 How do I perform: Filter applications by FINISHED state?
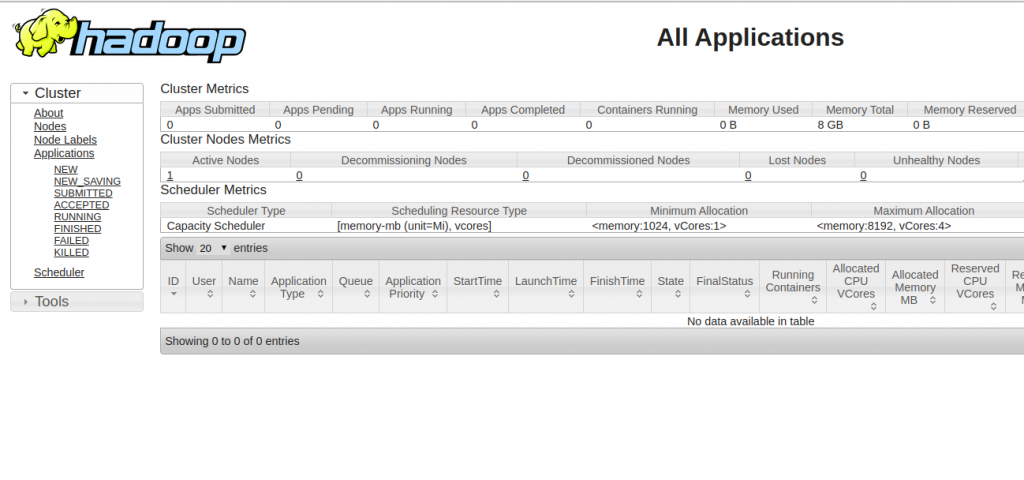point(77,229)
